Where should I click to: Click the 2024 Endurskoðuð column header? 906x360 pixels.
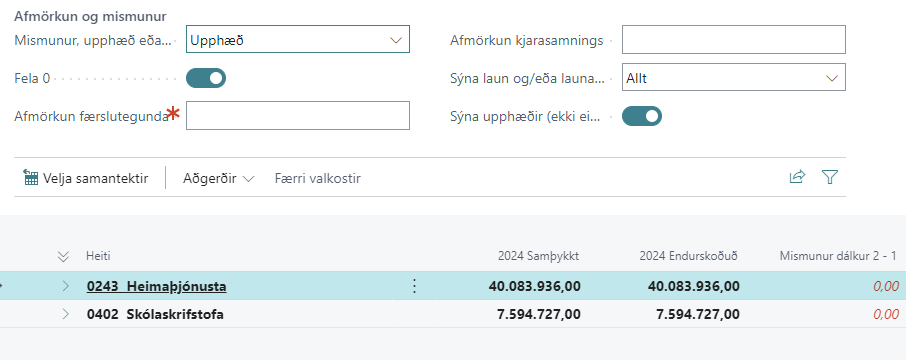(x=689, y=256)
